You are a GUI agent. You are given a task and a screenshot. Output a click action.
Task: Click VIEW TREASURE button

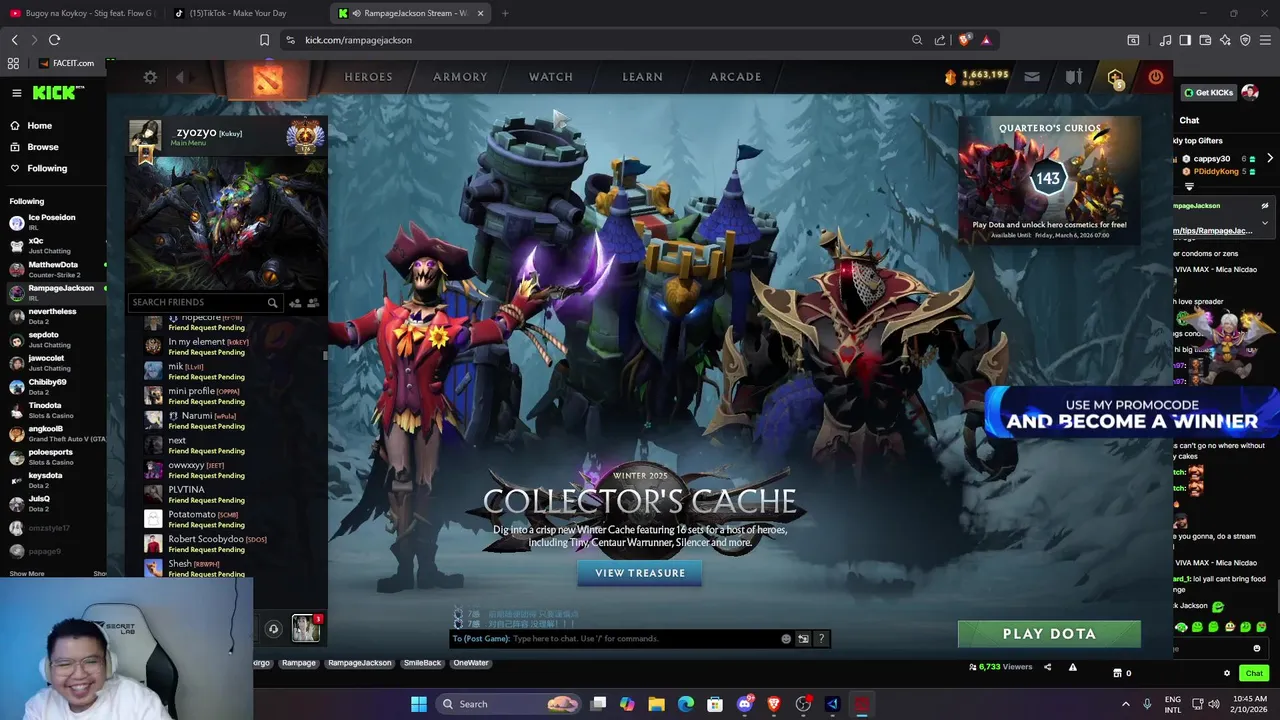tap(640, 573)
